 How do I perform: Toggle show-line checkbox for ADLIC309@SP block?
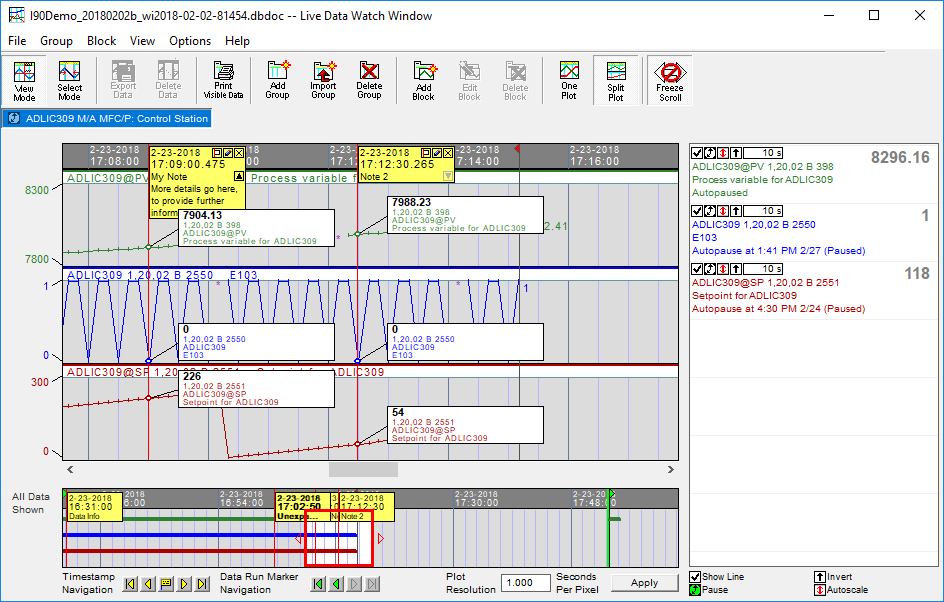[x=697, y=270]
